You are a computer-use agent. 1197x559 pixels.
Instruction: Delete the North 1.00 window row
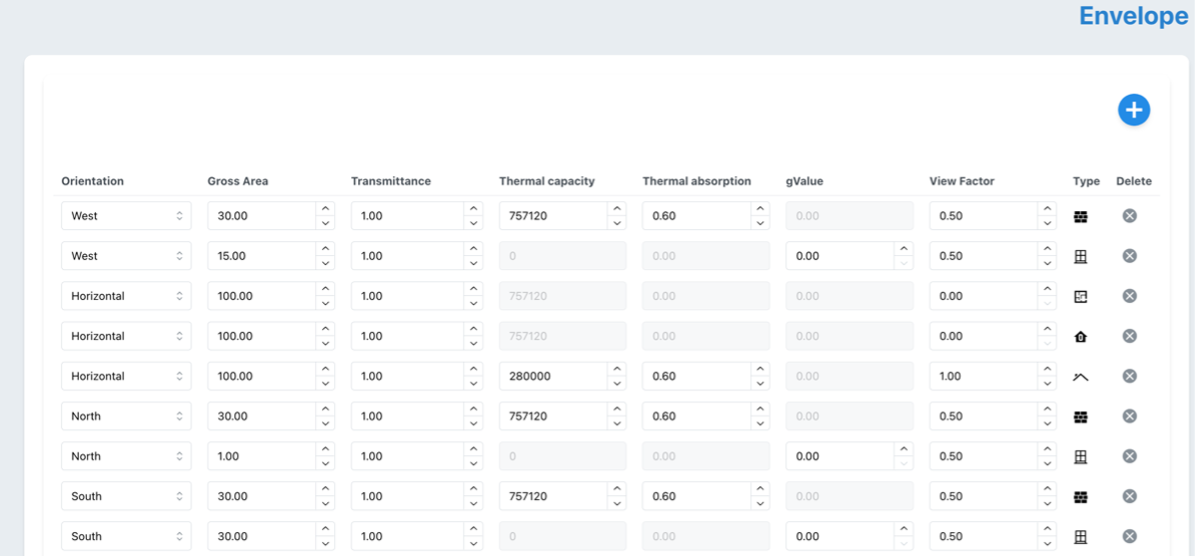click(1130, 456)
